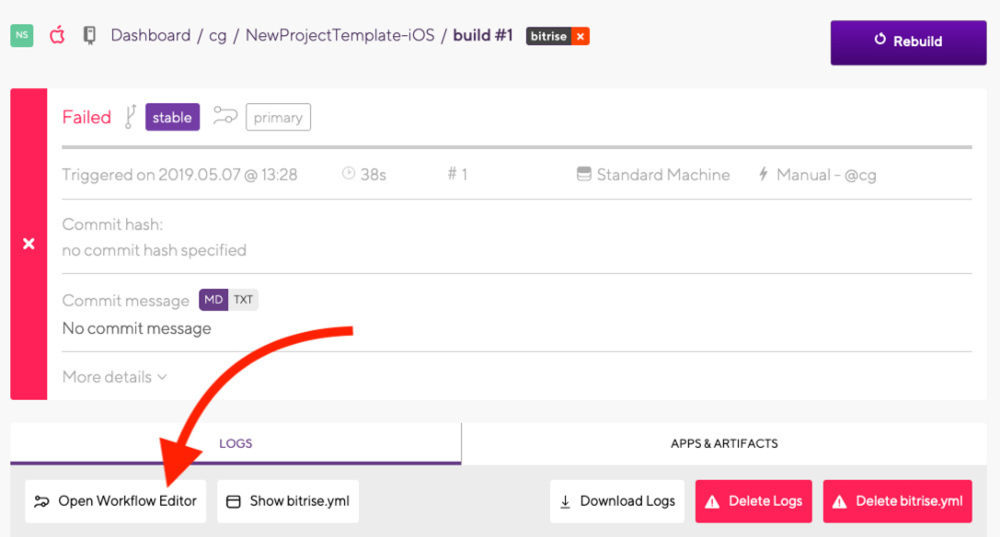
Task: Click the Delete Logs button
Action: tap(754, 501)
